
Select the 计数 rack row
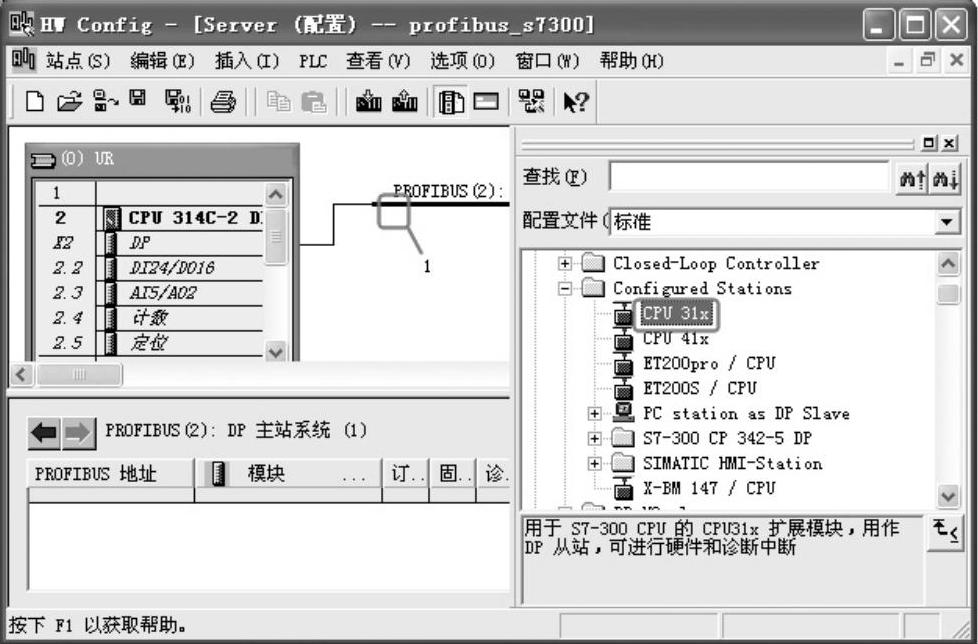[x=150, y=317]
